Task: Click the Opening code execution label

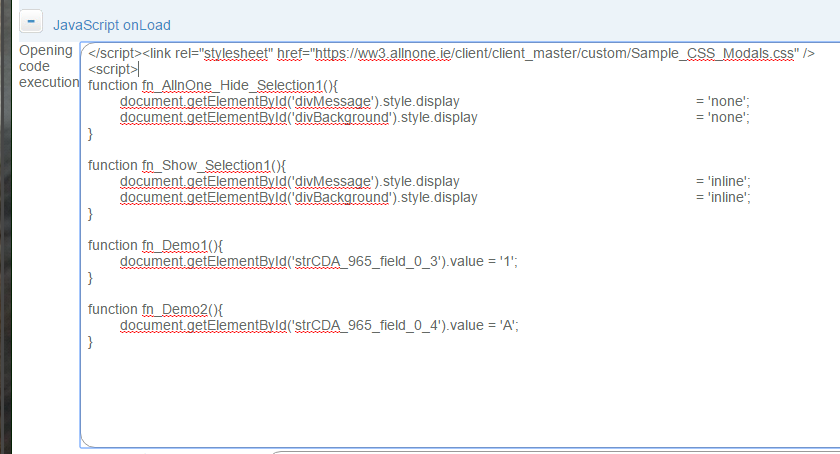Action: [49, 66]
